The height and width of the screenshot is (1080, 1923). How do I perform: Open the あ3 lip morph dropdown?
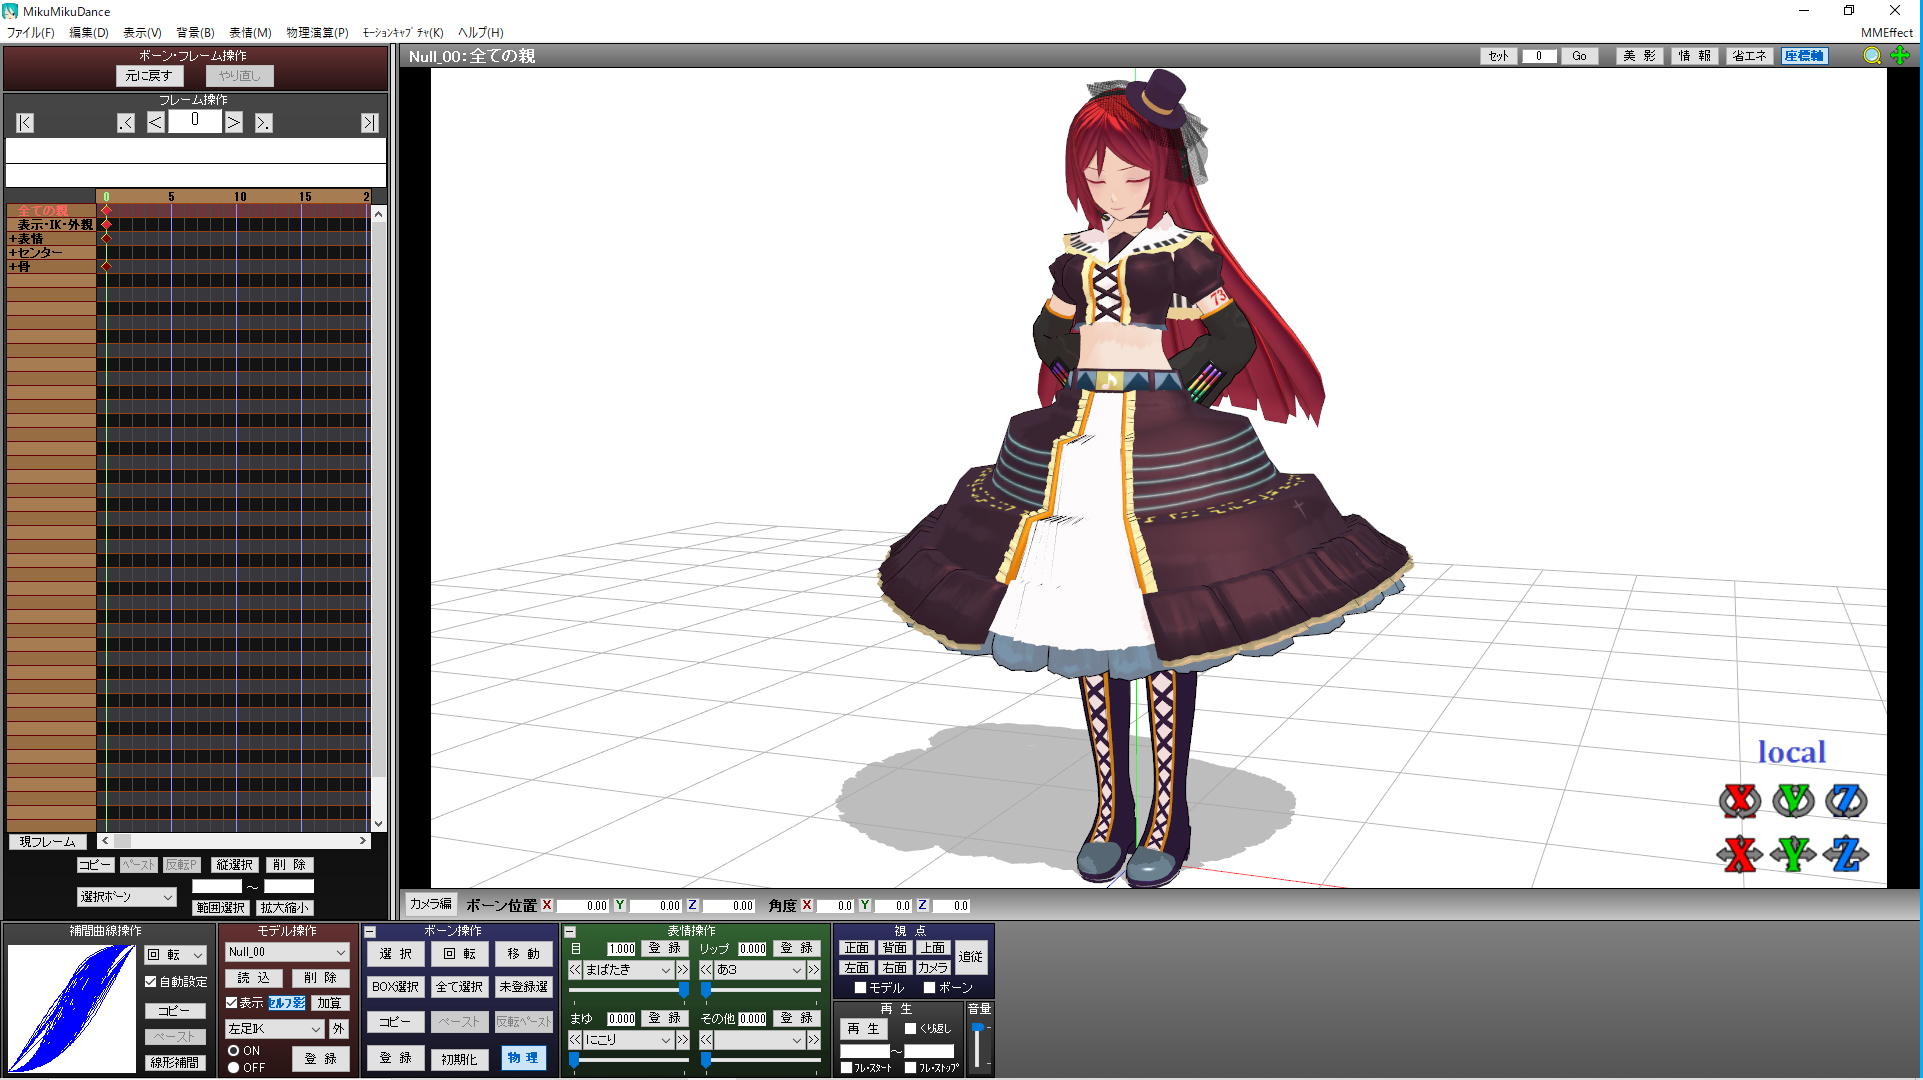(x=760, y=970)
